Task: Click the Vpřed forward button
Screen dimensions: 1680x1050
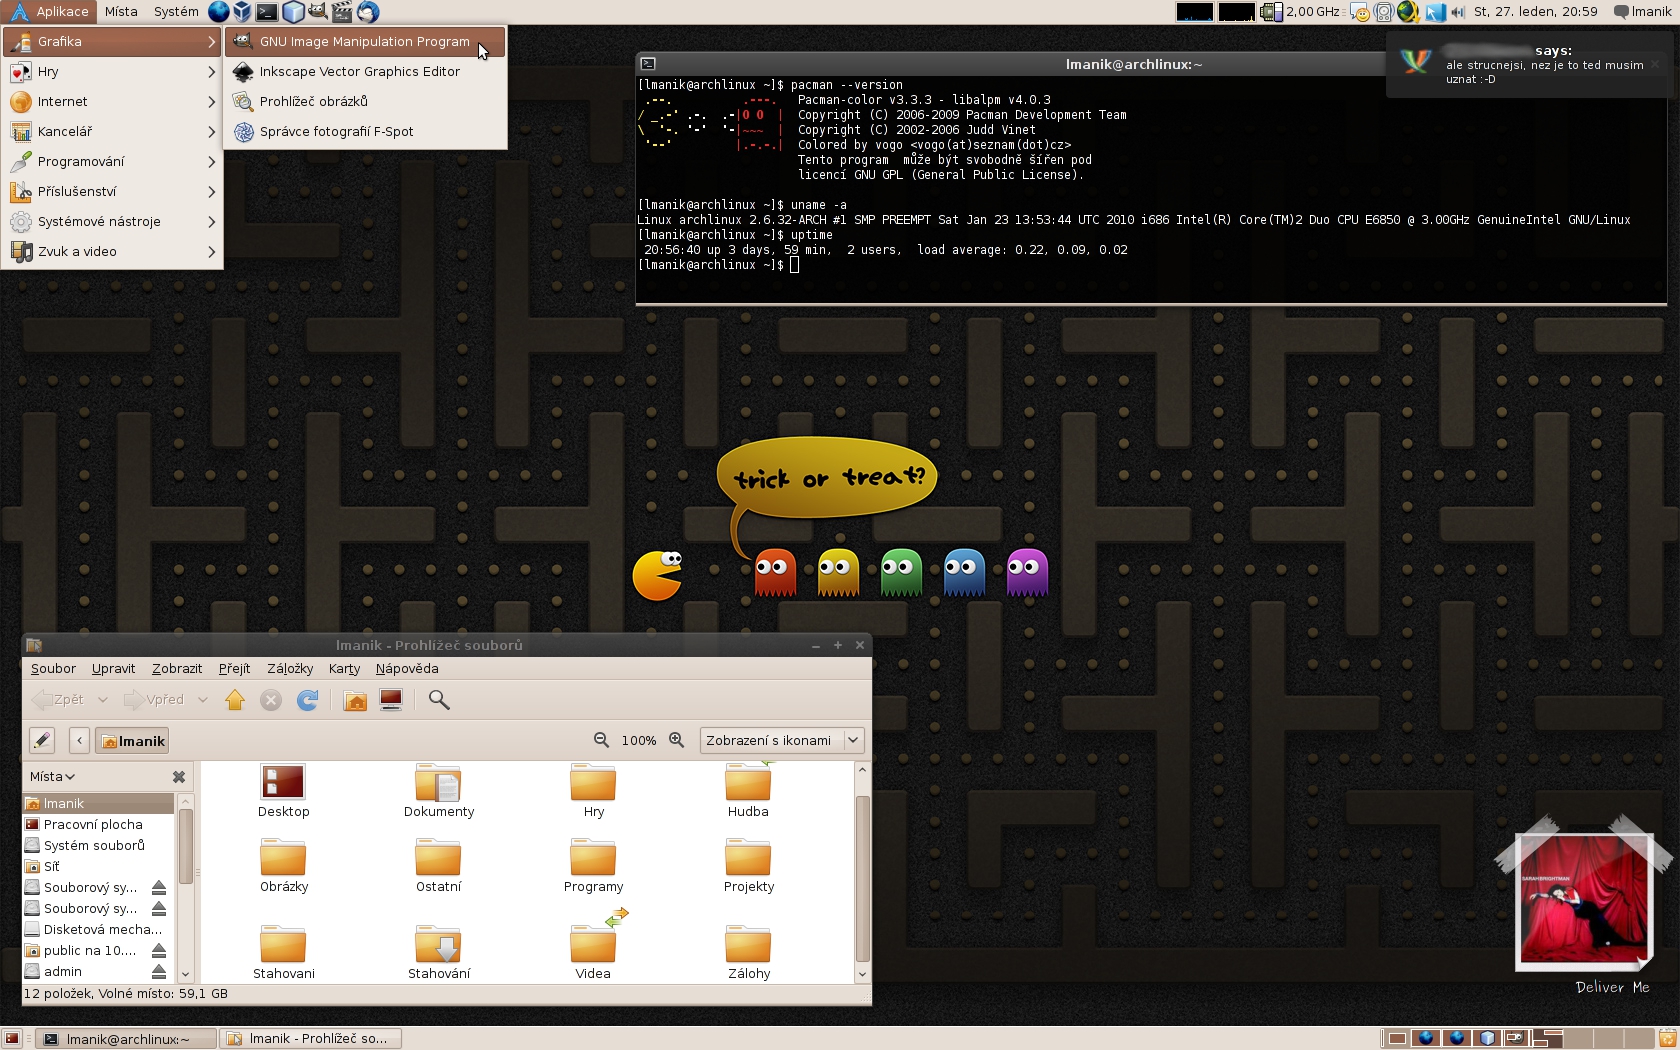Action: point(155,700)
